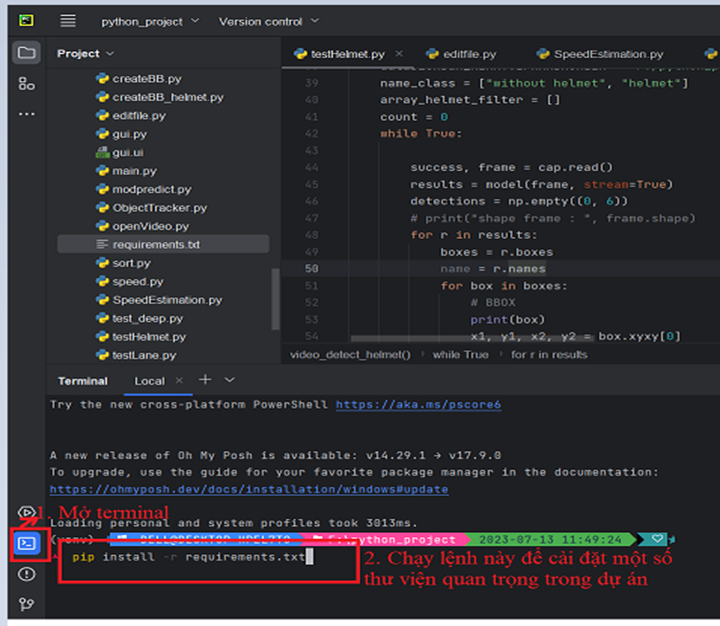
Task: Switch to the SpeedEstimation.py editor tab
Action: (x=600, y=54)
